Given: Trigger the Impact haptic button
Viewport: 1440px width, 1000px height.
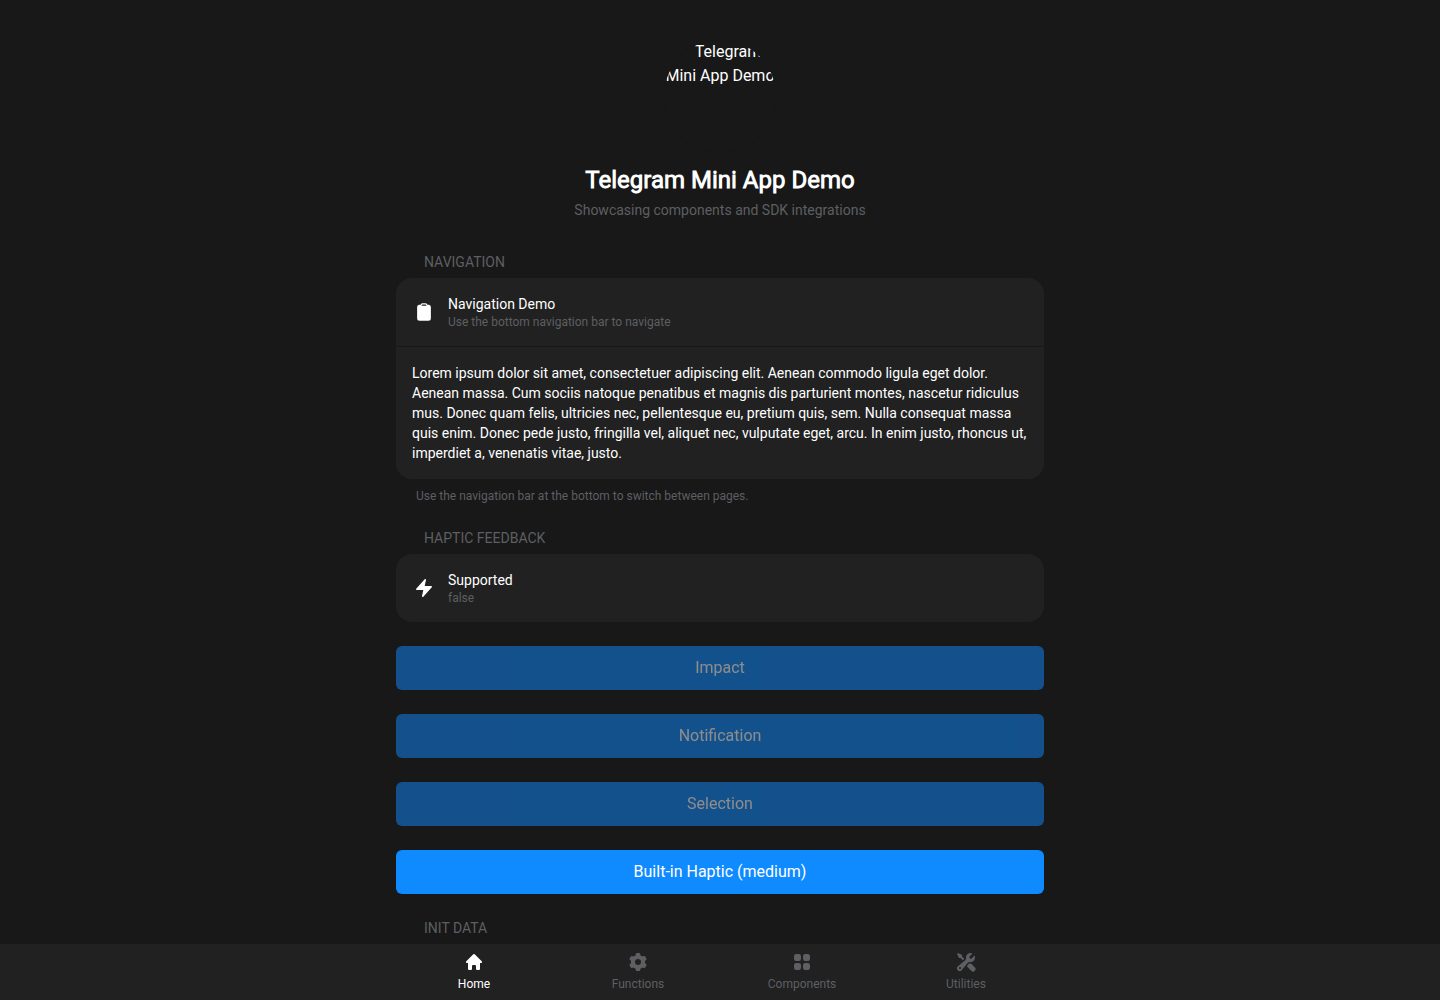Looking at the screenshot, I should (720, 668).
